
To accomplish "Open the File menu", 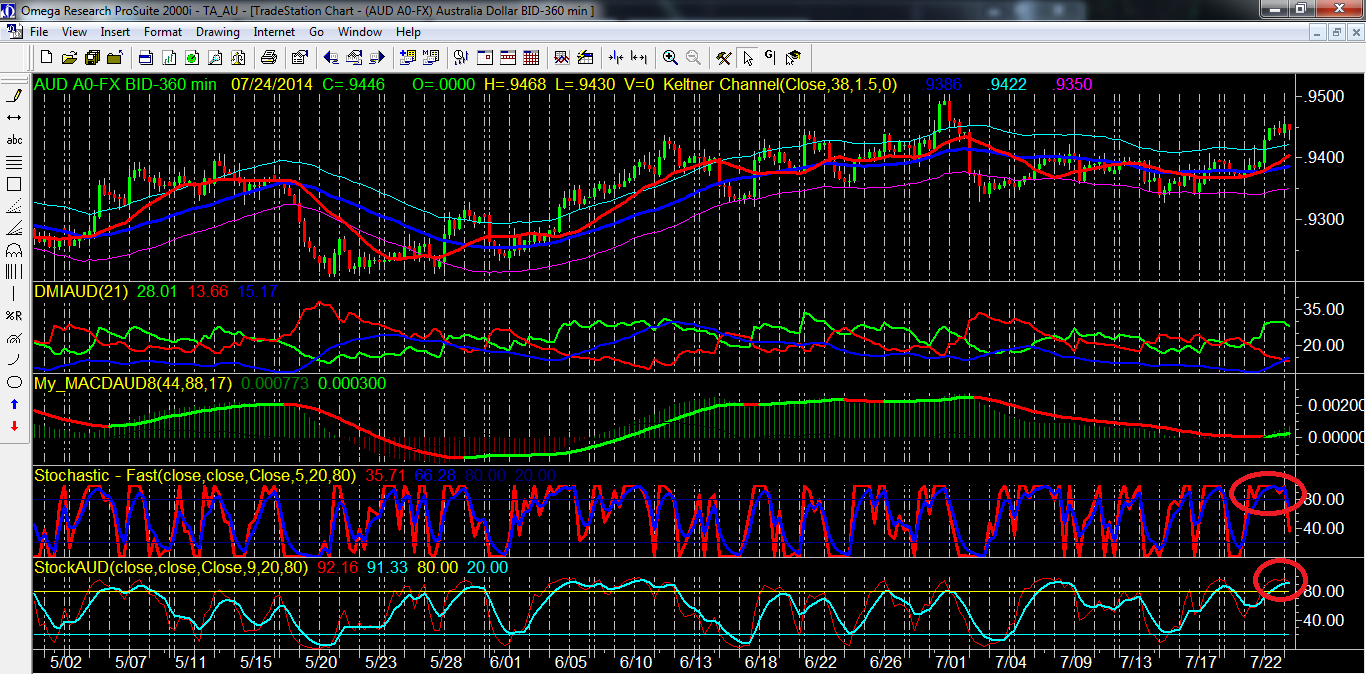I will pos(39,32).
